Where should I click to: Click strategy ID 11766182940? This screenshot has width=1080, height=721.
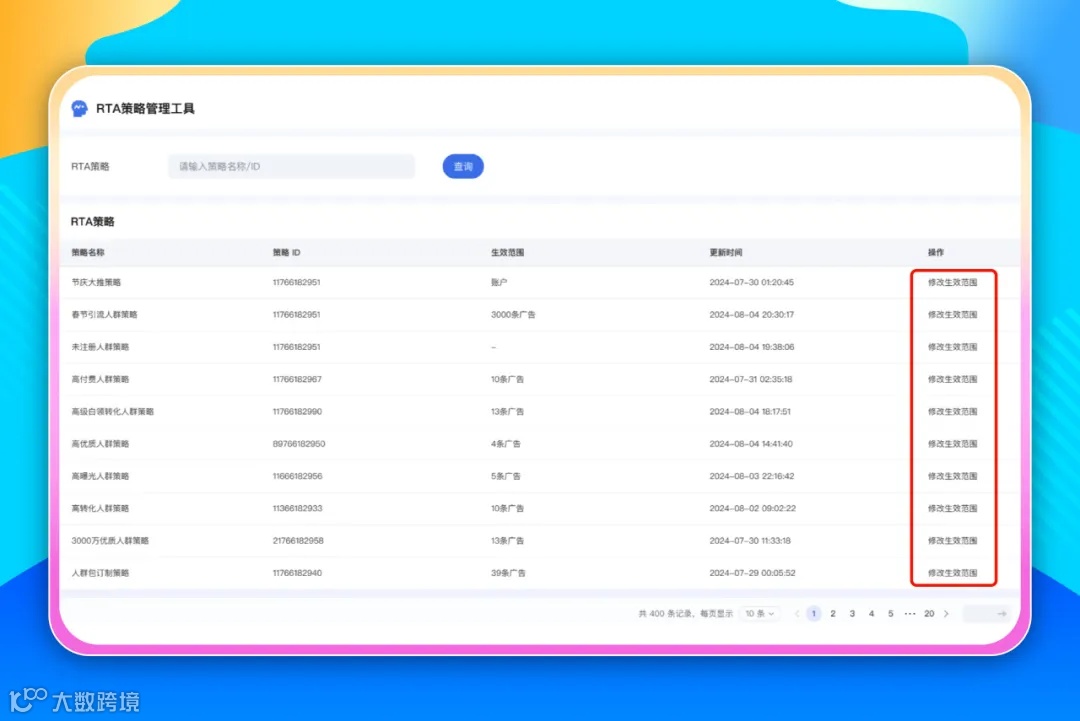pos(297,573)
